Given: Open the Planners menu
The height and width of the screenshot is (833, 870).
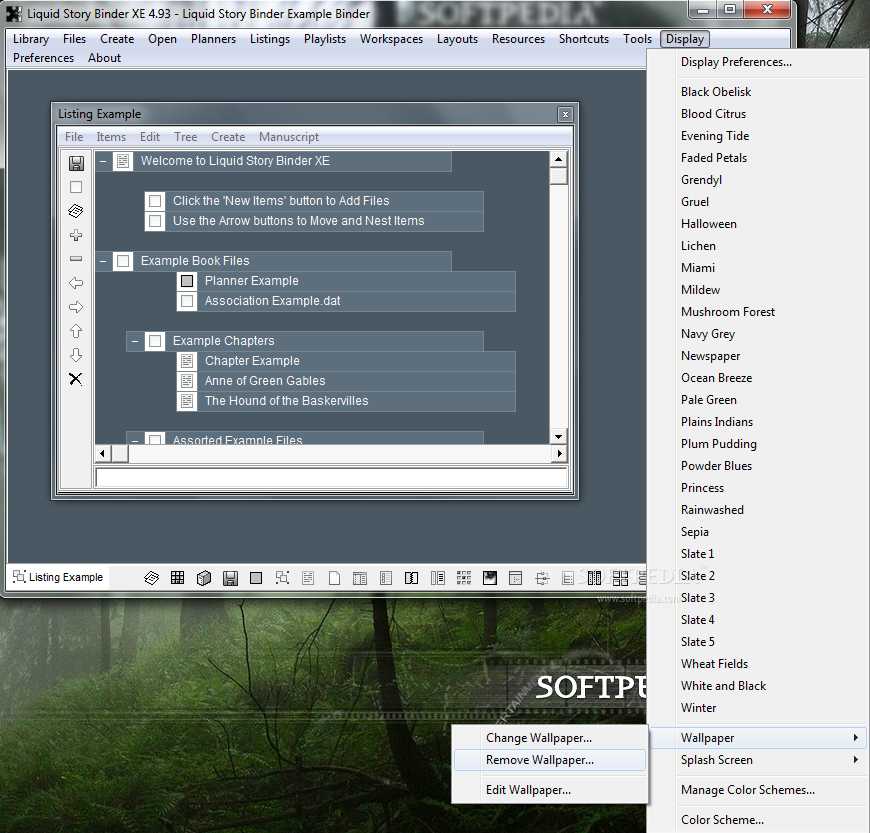Looking at the screenshot, I should 213,39.
